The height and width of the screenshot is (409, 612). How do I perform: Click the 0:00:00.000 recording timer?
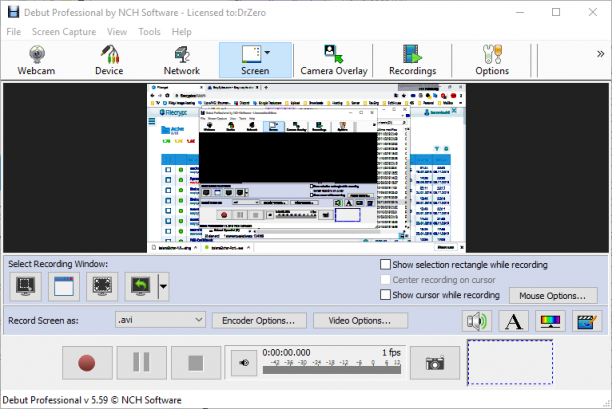point(286,352)
